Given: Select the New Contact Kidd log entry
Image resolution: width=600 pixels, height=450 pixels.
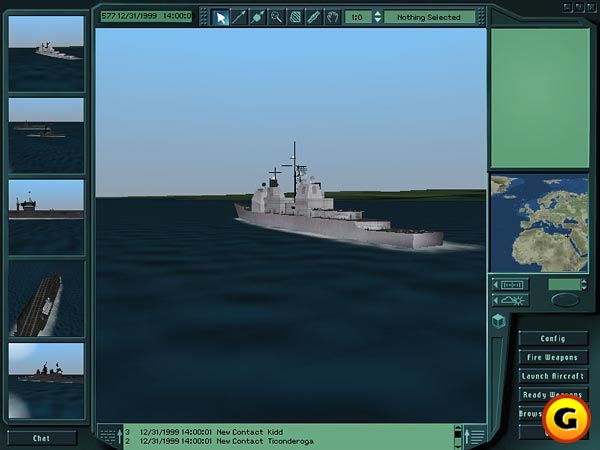Looking at the screenshot, I should [204, 432].
